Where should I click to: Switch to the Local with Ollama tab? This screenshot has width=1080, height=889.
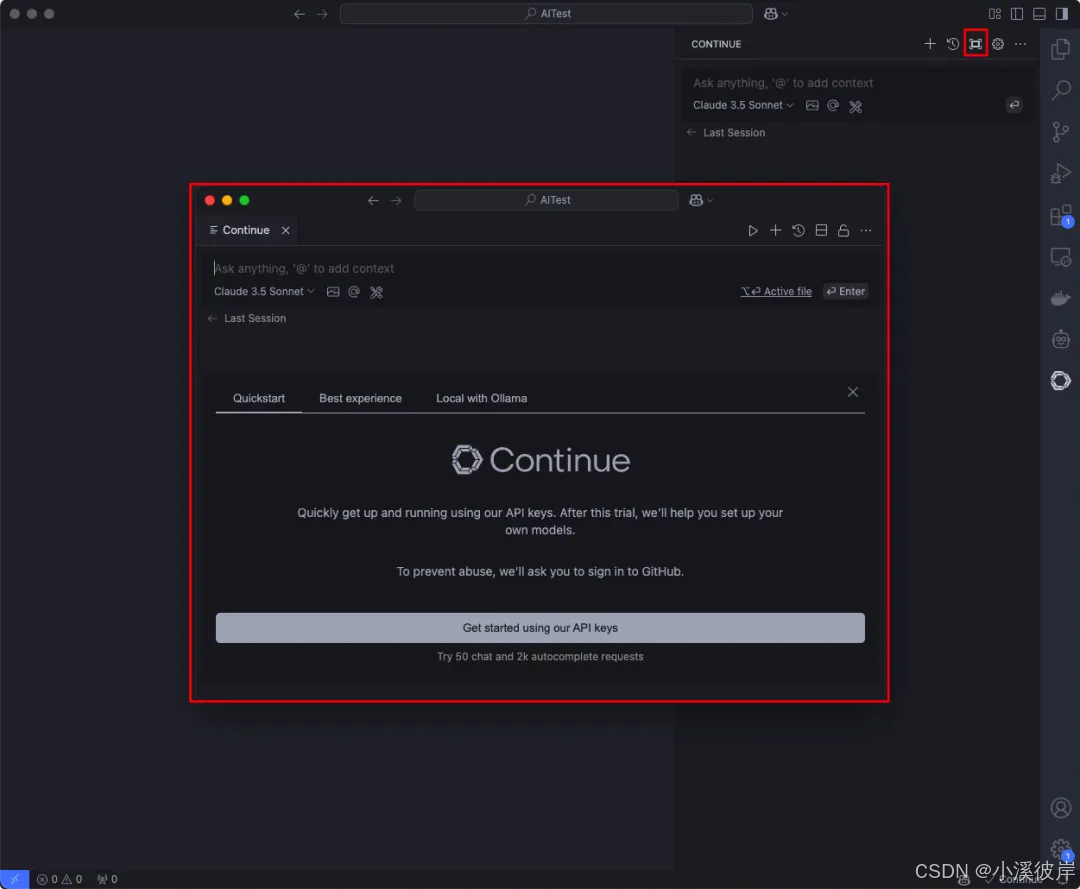coord(481,398)
